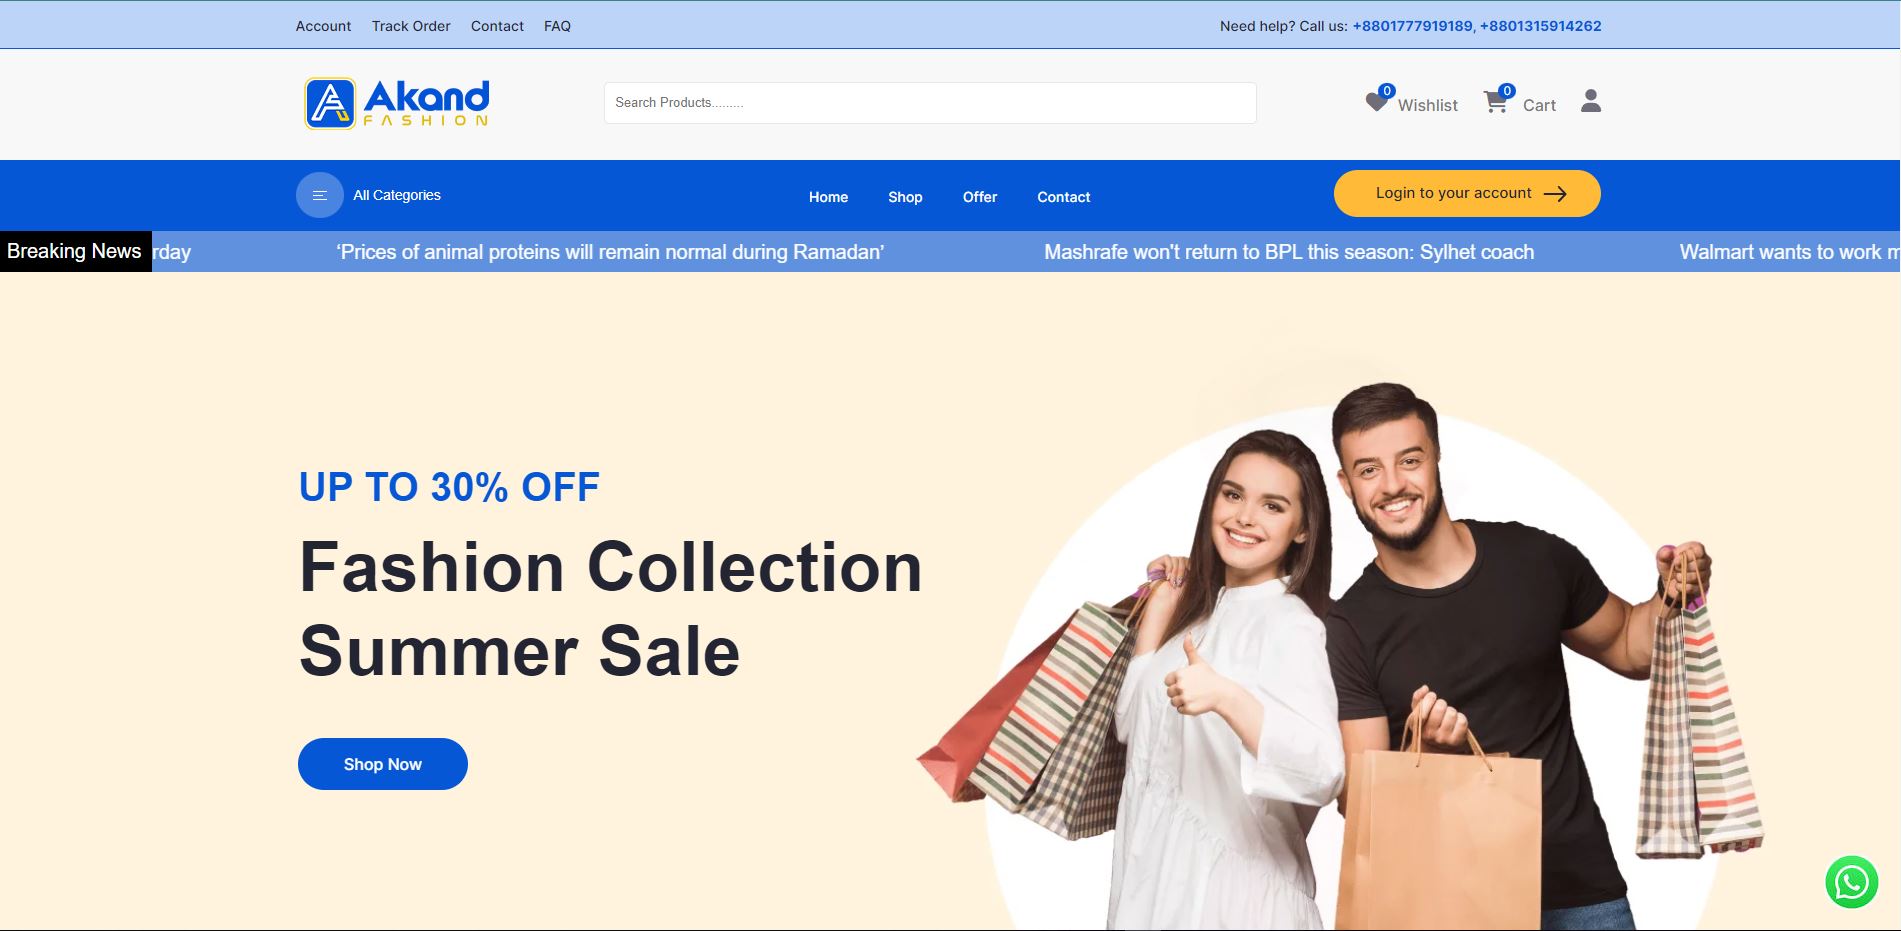Open the shopping cart icon
Image resolution: width=1901 pixels, height=931 pixels.
[1496, 101]
